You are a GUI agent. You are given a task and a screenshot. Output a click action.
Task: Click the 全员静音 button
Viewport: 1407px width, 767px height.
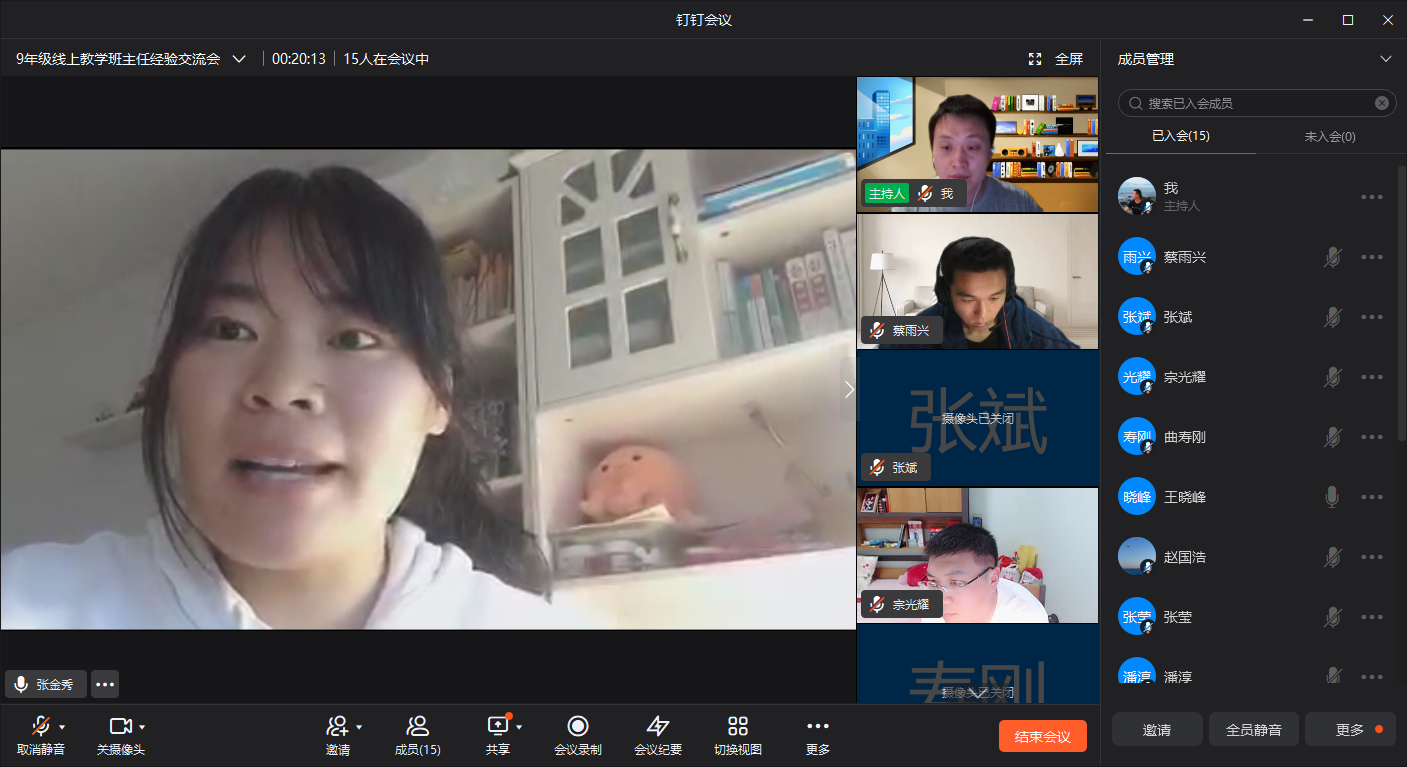(1253, 730)
